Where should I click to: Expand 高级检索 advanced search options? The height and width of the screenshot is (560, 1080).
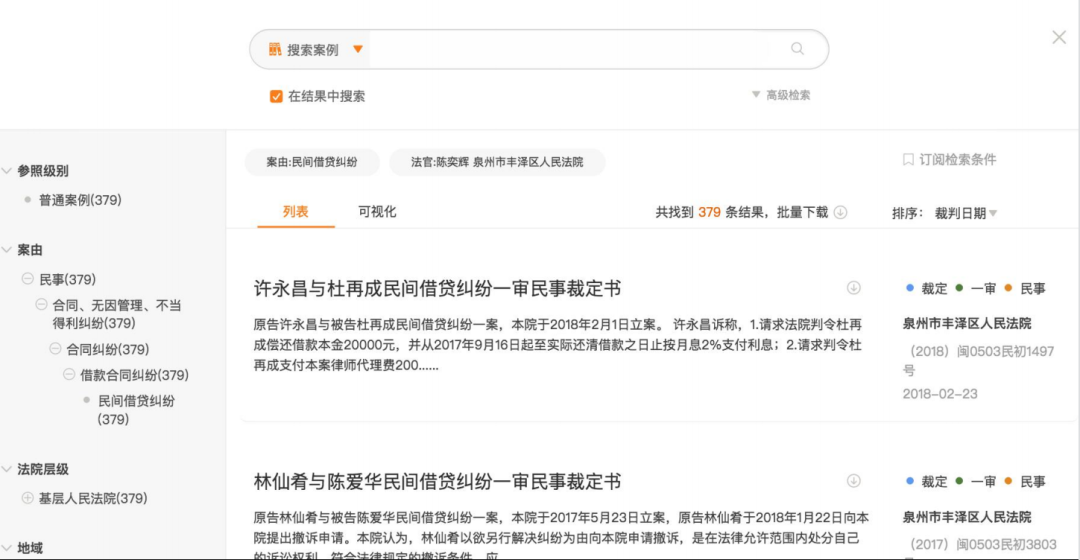click(780, 95)
